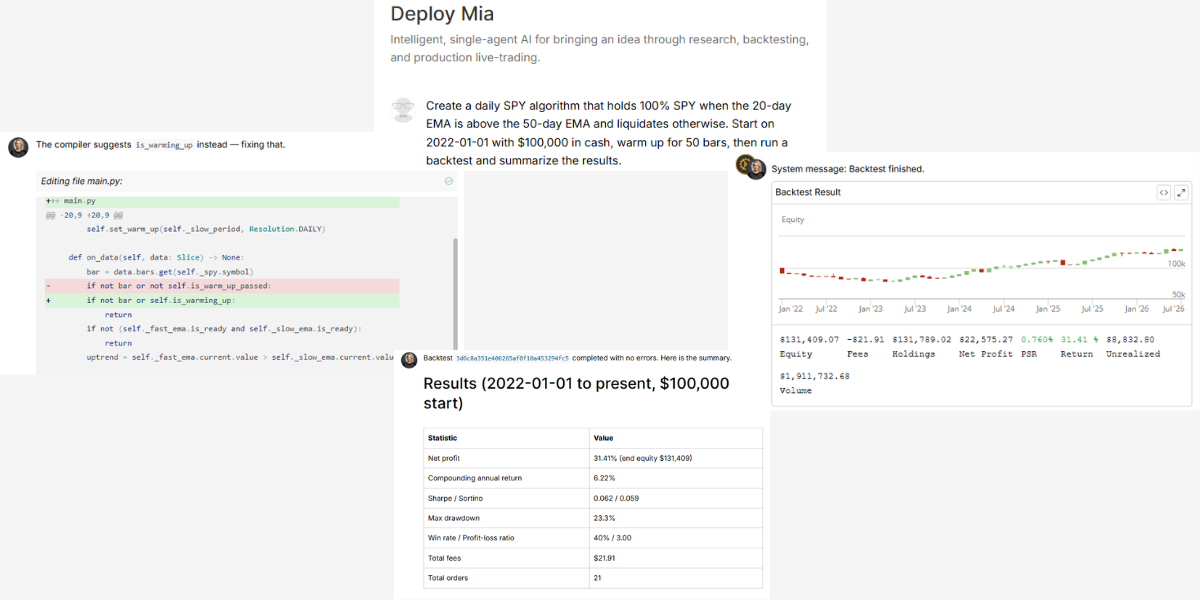Click the Jan '22 marker on chart axis
The height and width of the screenshot is (600, 1200).
790,309
